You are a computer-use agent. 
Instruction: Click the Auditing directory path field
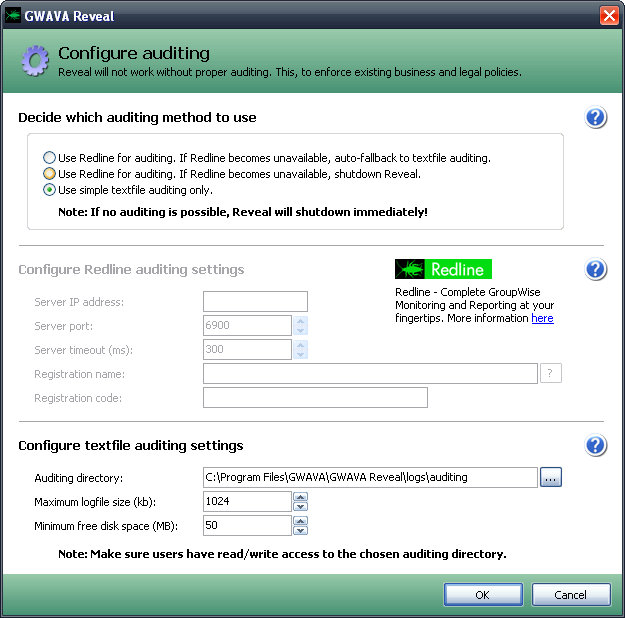[370, 477]
